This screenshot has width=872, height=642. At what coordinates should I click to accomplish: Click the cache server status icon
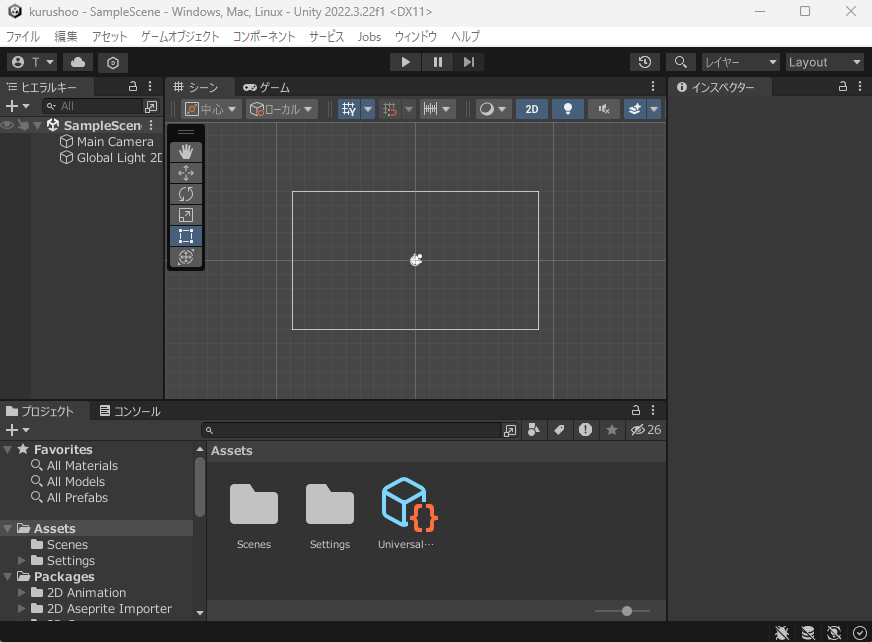[808, 633]
